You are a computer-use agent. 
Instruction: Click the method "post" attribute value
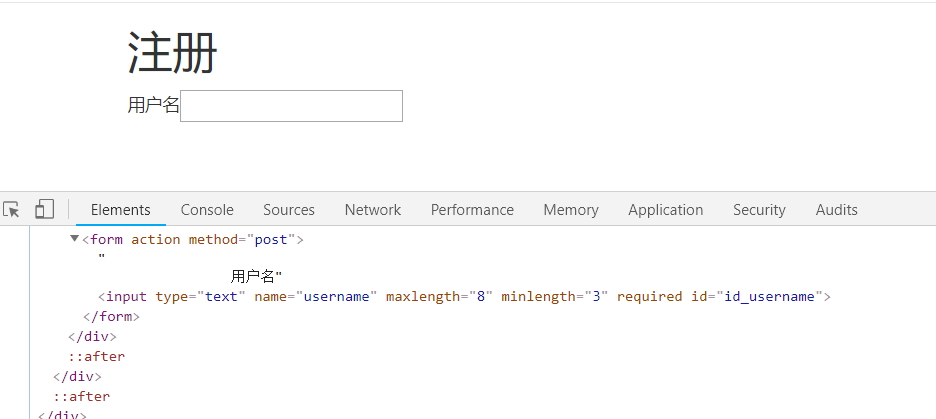tap(271, 239)
